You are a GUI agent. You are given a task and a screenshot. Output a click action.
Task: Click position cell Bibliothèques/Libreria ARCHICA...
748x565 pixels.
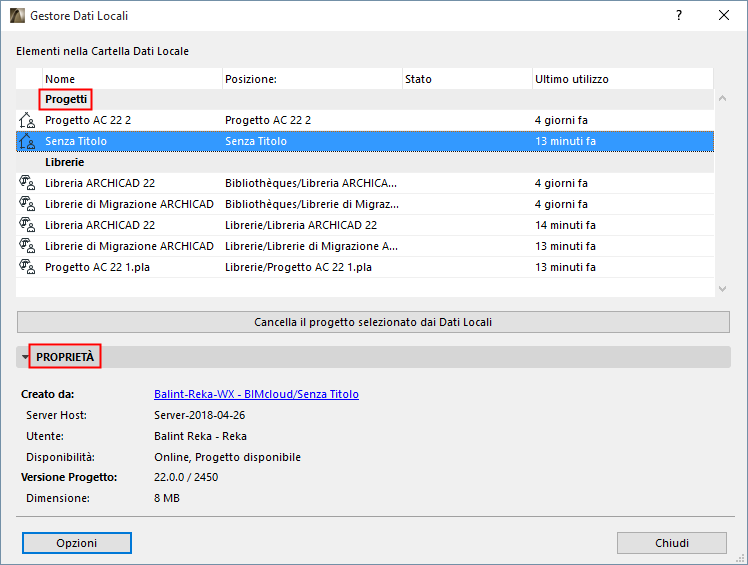coord(311,183)
